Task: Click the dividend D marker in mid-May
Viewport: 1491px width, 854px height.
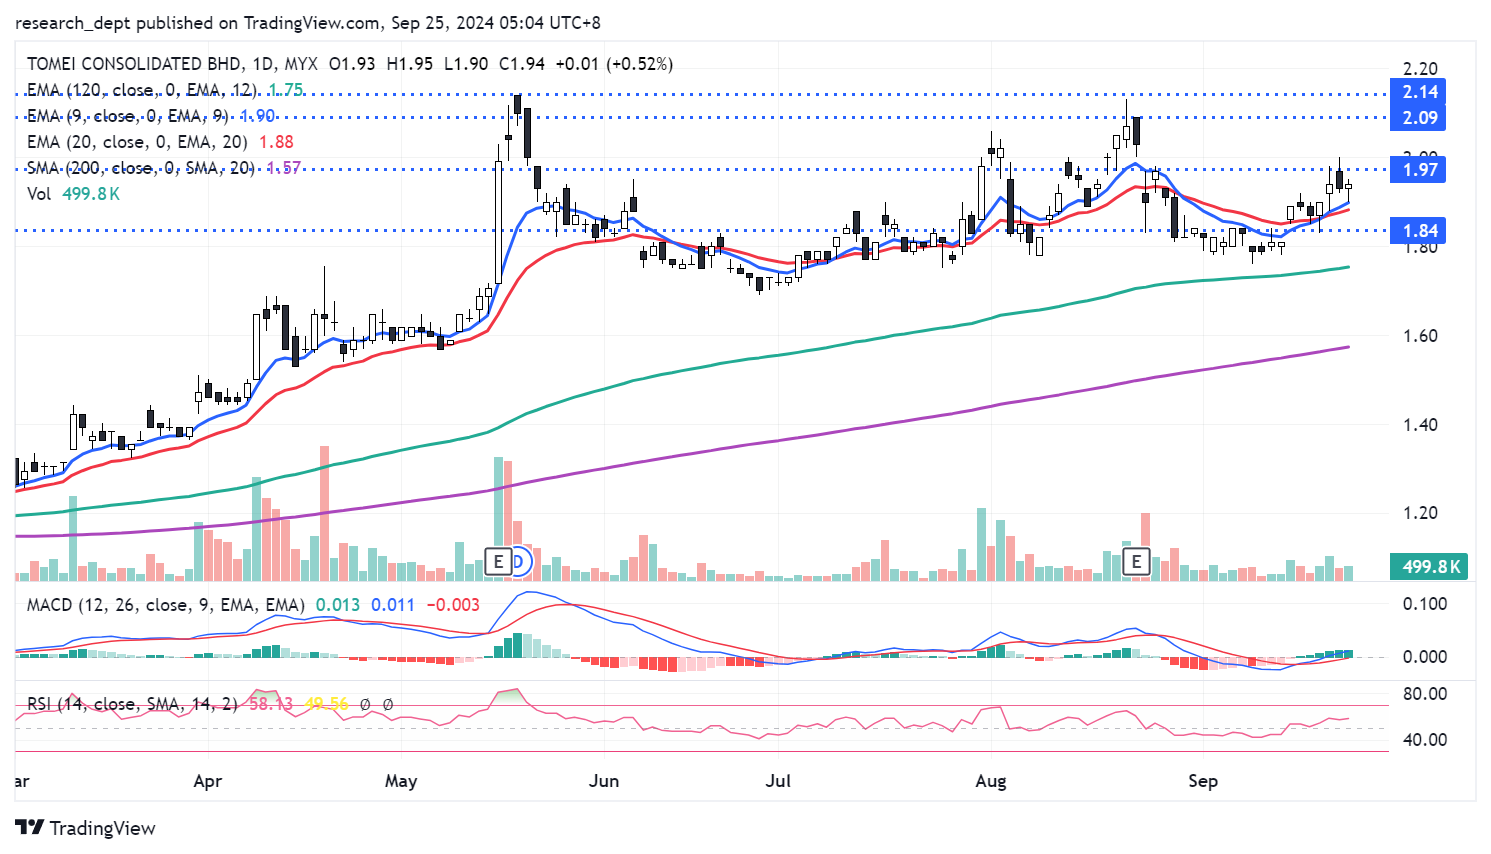Action: (518, 561)
